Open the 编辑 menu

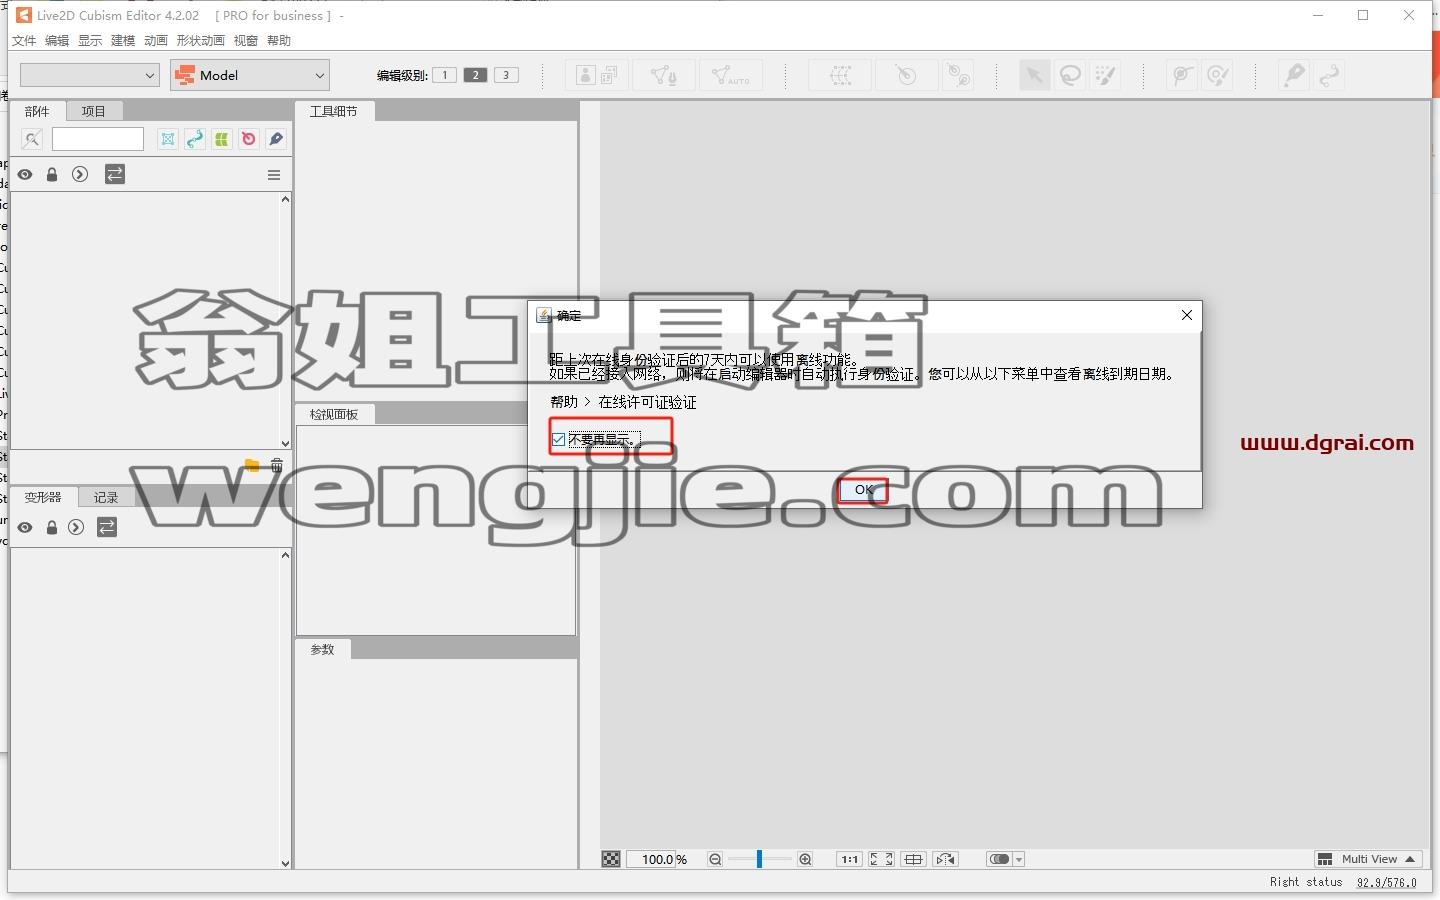[57, 41]
